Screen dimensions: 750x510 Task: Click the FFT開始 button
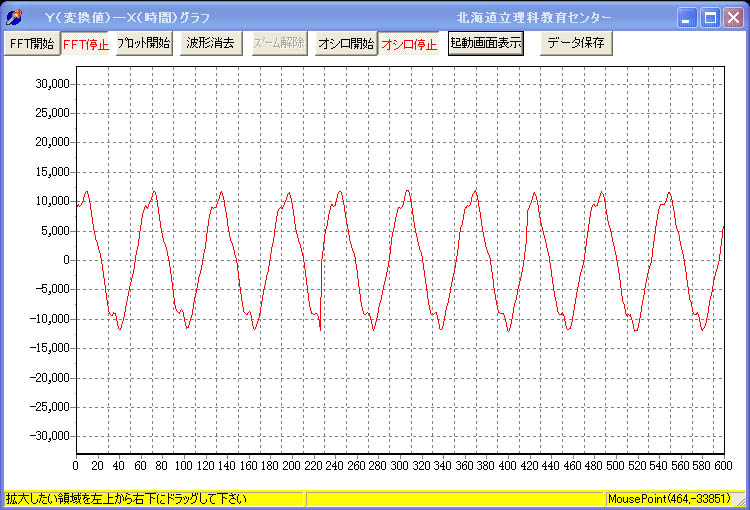[32, 44]
